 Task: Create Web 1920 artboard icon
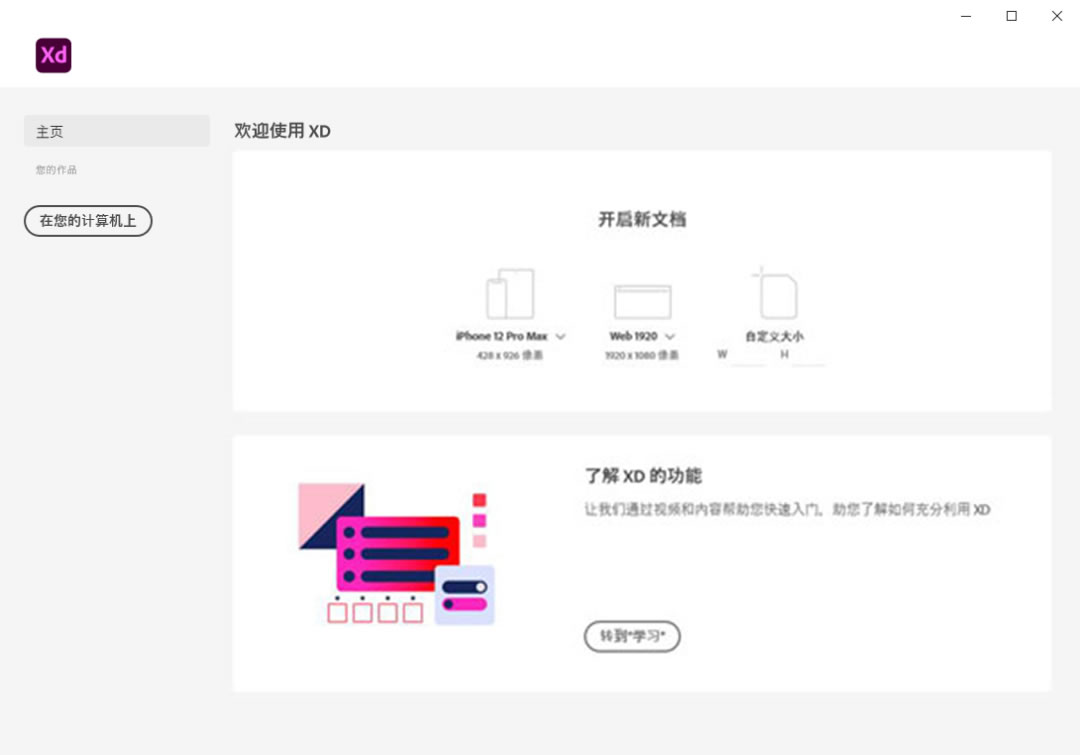[x=643, y=301]
